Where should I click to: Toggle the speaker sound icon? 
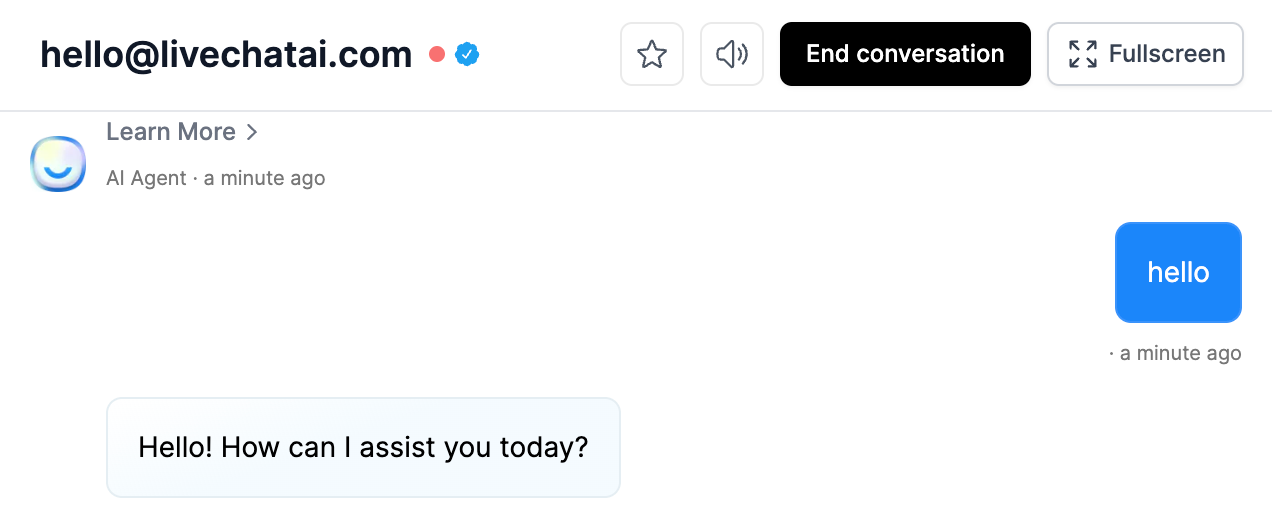pos(732,54)
